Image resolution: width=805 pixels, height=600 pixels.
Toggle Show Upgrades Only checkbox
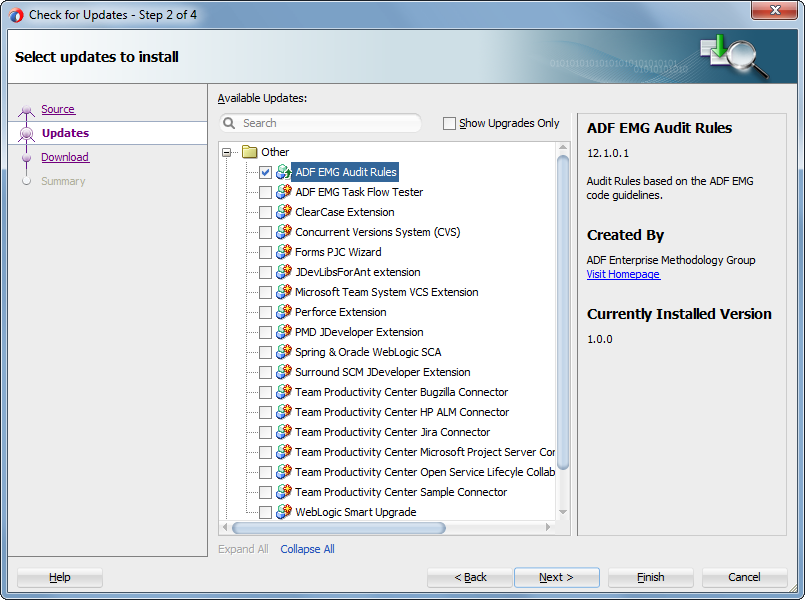449,124
